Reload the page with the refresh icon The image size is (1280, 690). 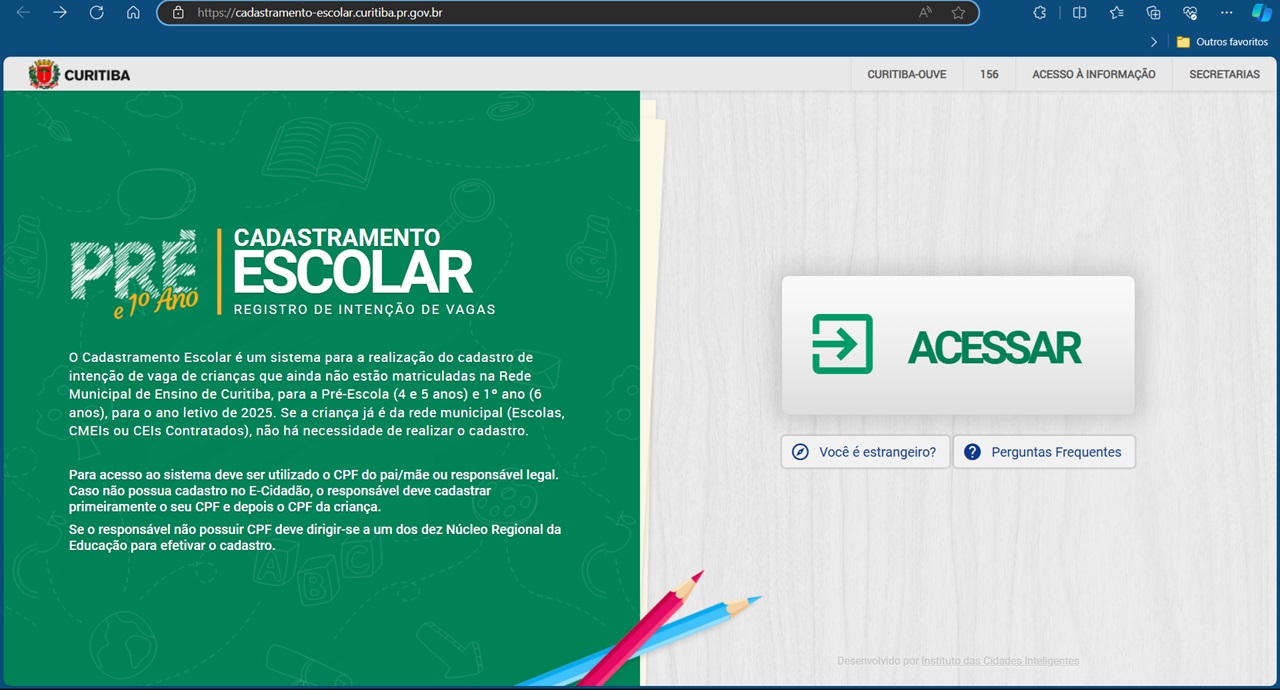[96, 13]
